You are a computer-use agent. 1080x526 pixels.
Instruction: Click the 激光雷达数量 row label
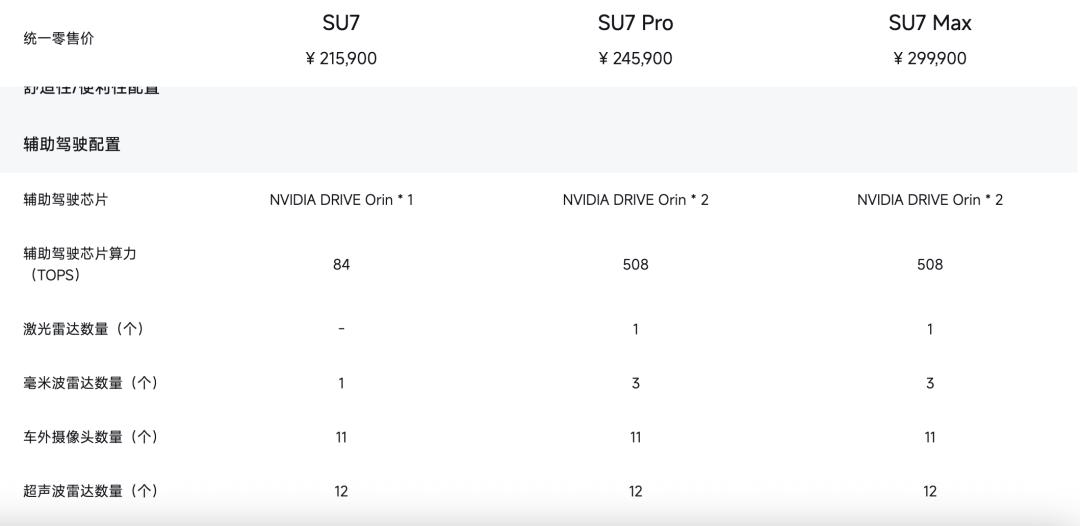[84, 329]
